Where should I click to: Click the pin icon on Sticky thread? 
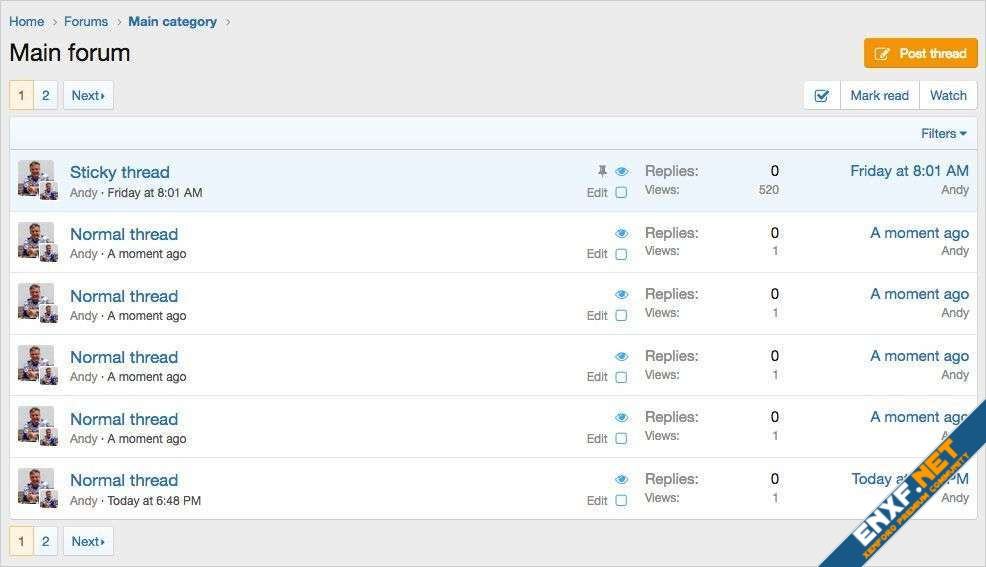pyautogui.click(x=602, y=172)
